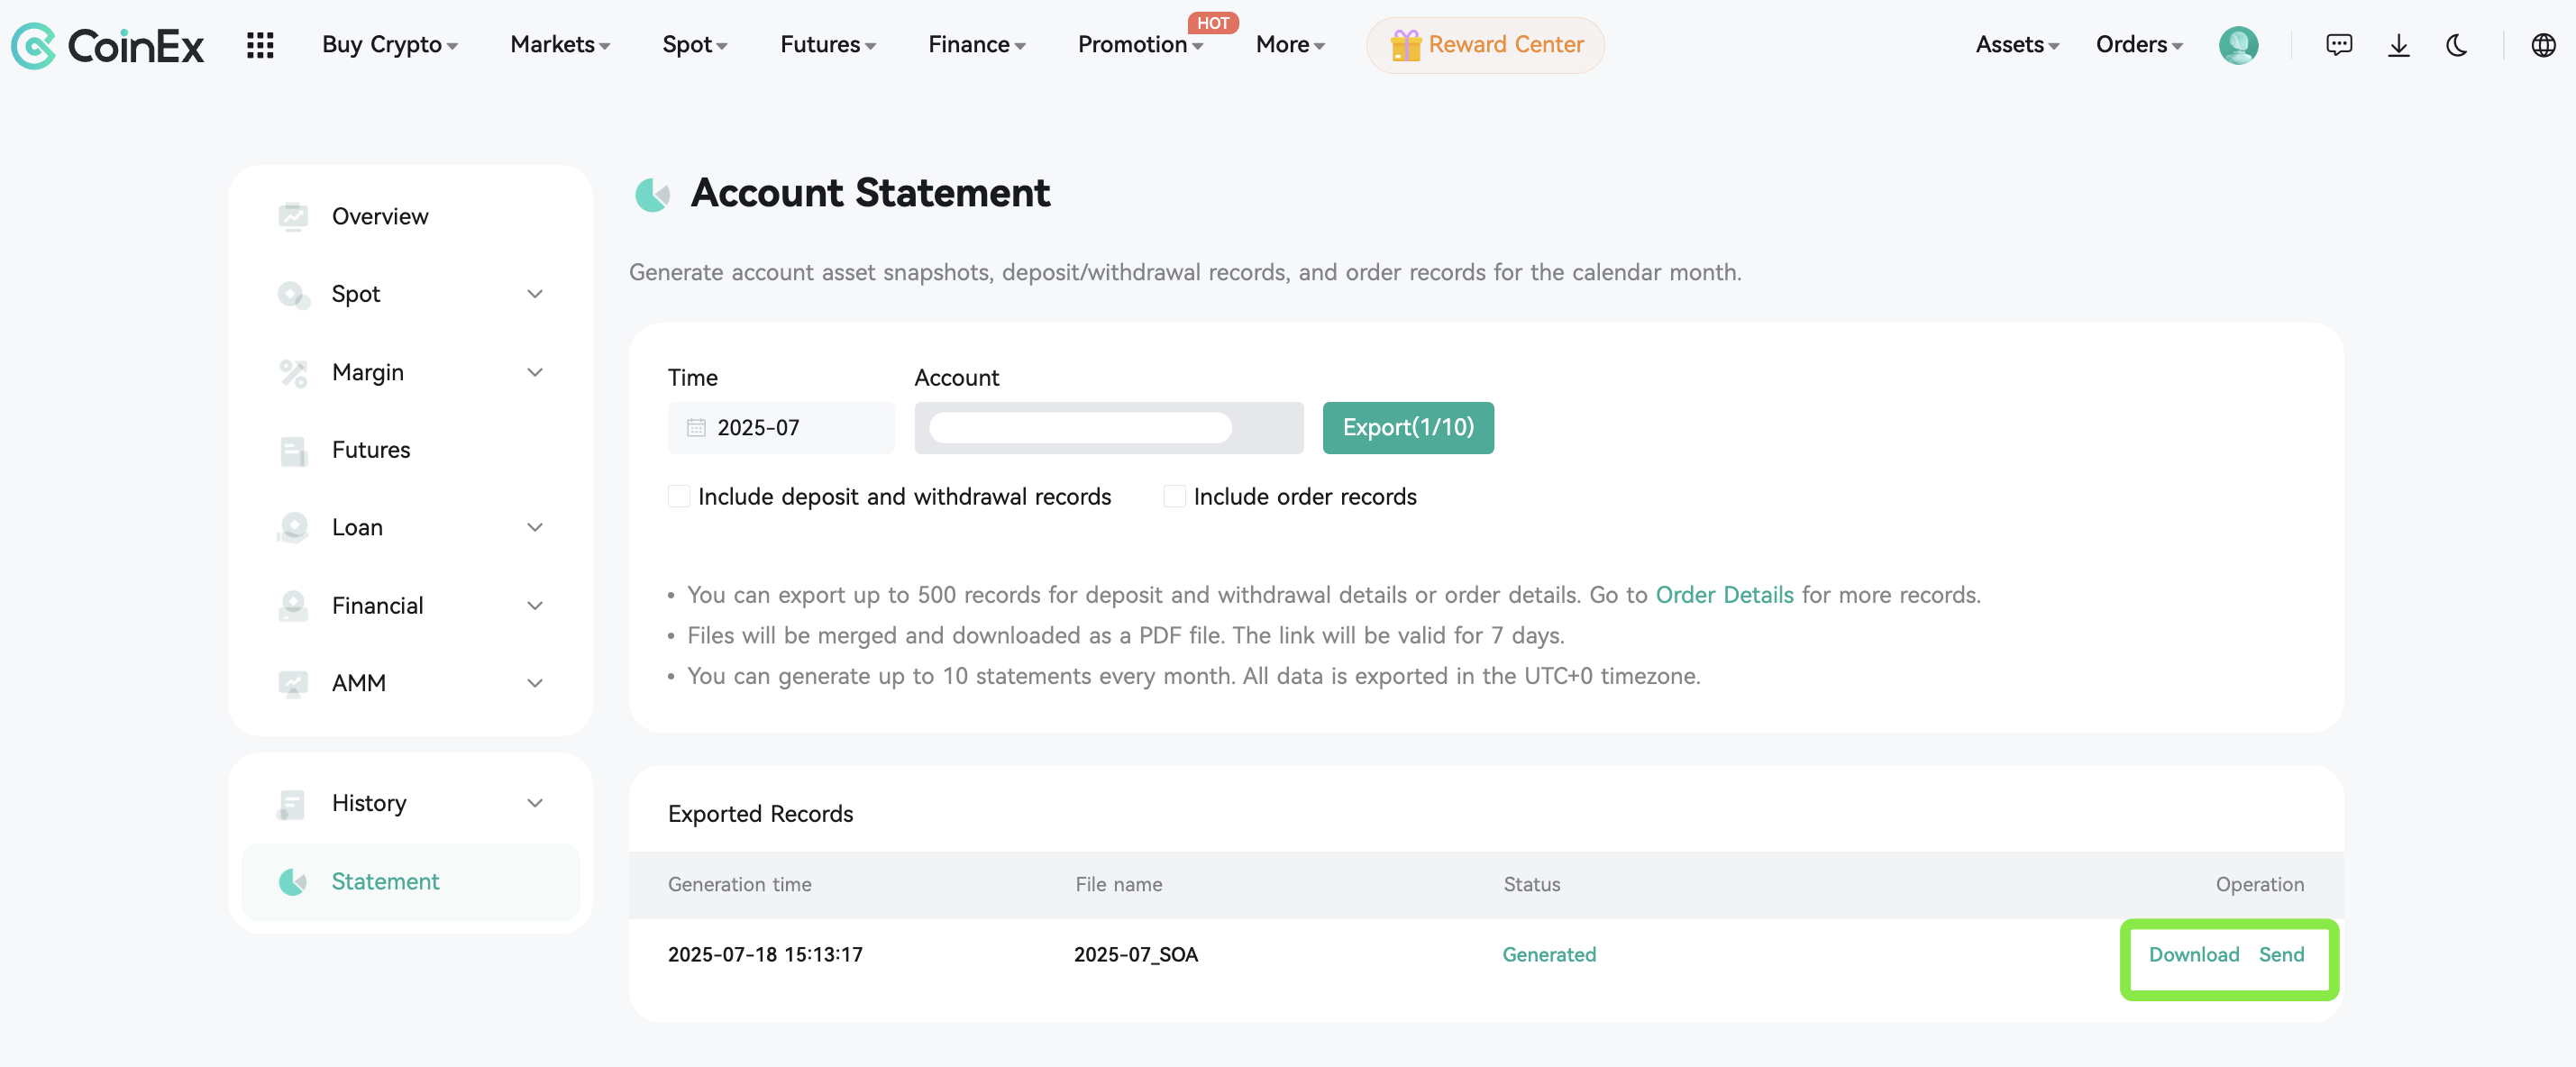Image resolution: width=2576 pixels, height=1067 pixels.
Task: Download the 2025-07_SOA statement
Action: coord(2194,954)
